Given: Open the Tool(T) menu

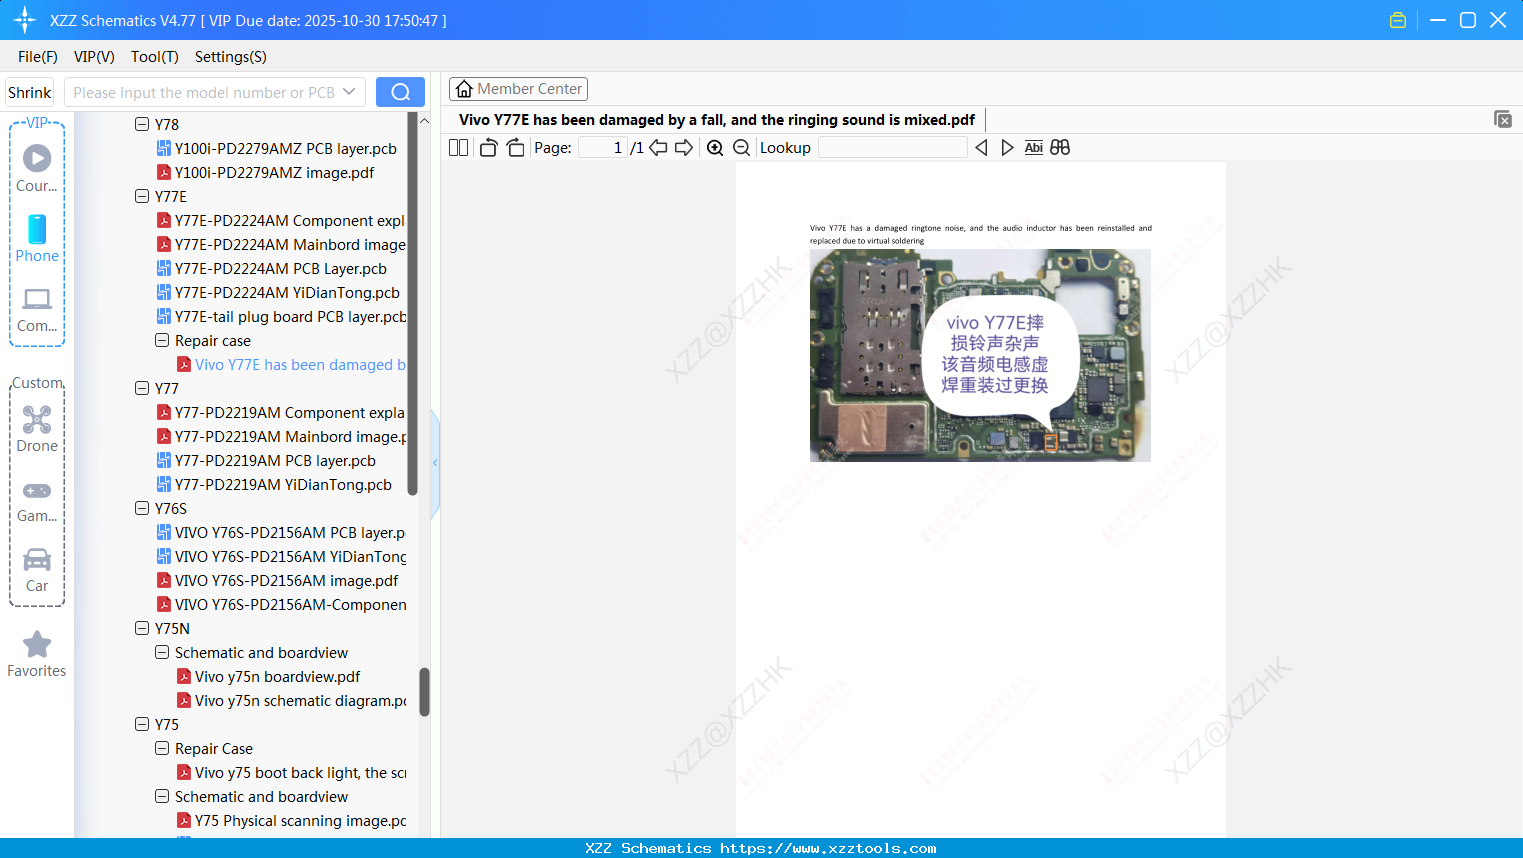Looking at the screenshot, I should [x=155, y=57].
